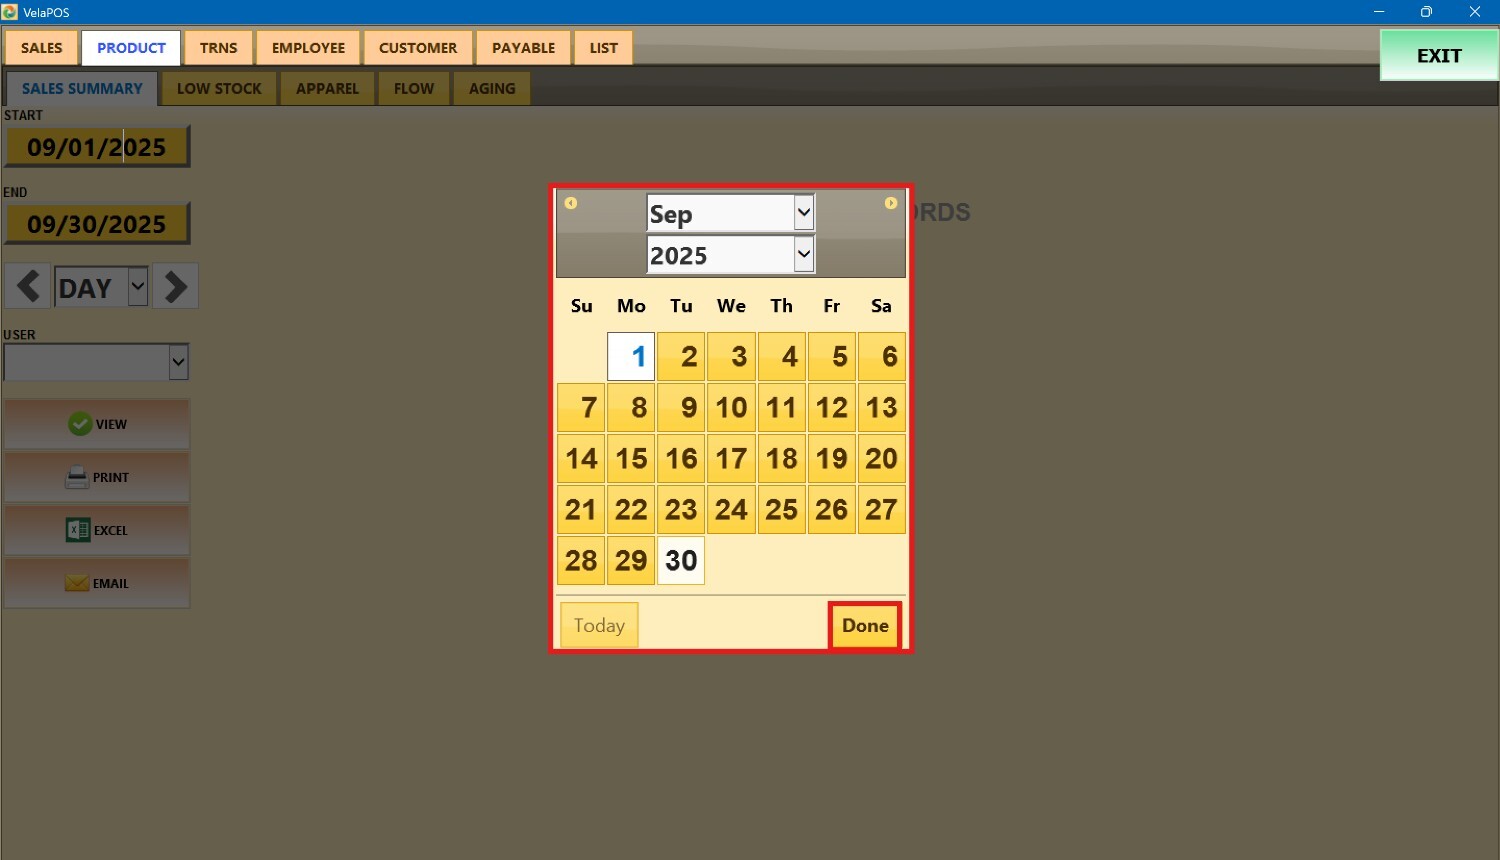Viewport: 1500px width, 860px height.
Task: Expand the DAY period dropdown
Action: [138, 287]
